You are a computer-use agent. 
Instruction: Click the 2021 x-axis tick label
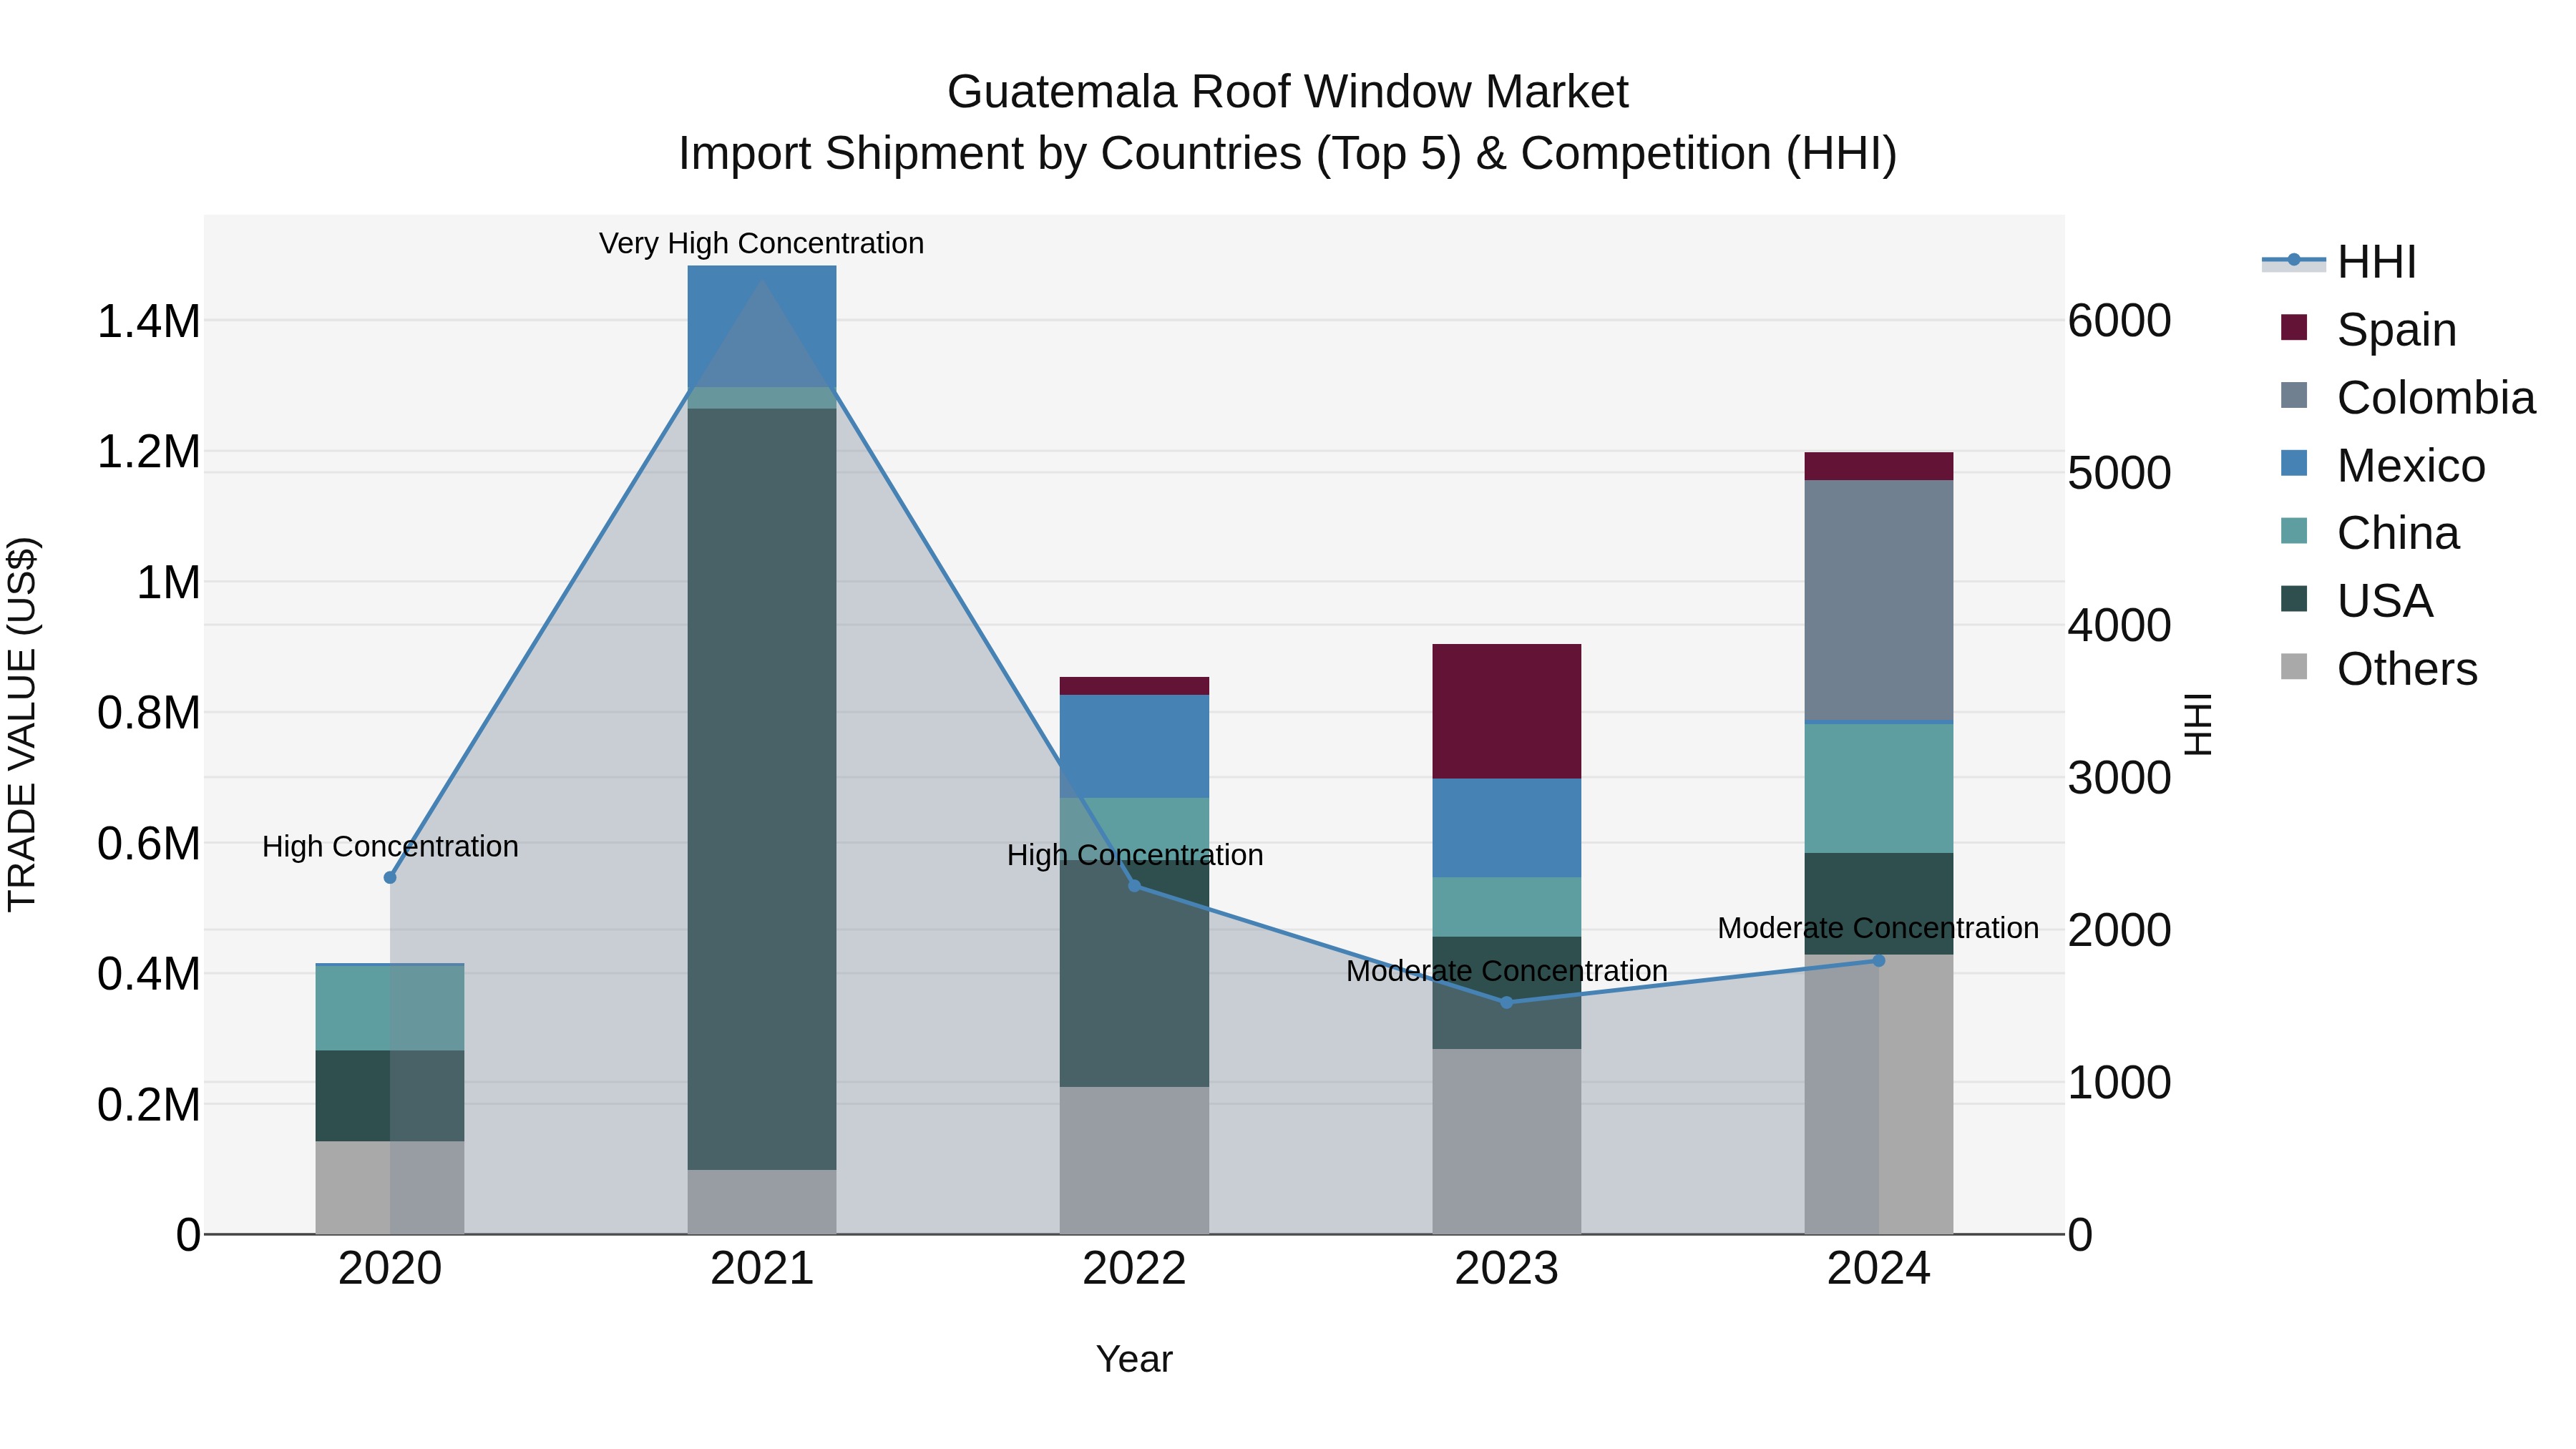pyautogui.click(x=762, y=1269)
